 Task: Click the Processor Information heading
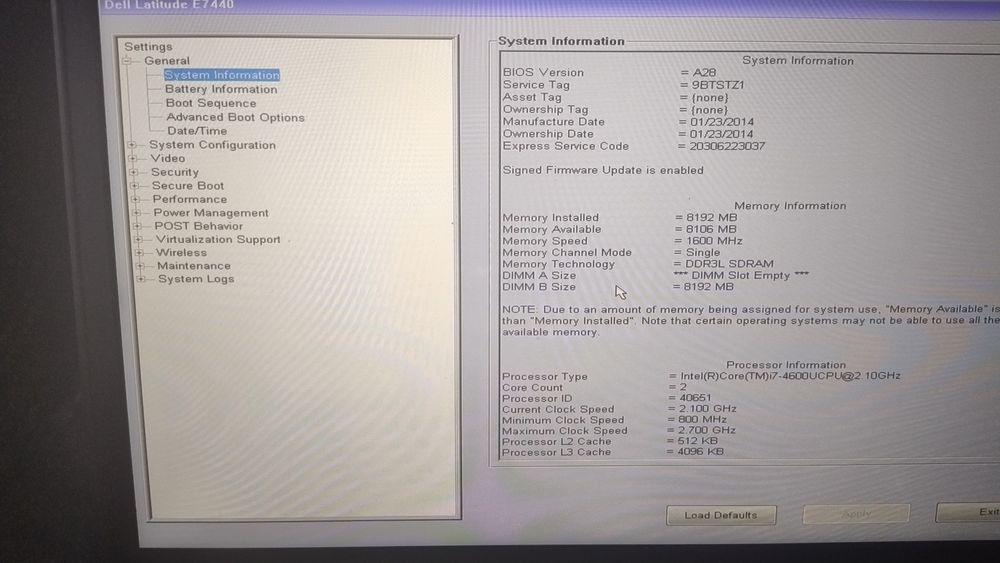pyautogui.click(x=786, y=365)
